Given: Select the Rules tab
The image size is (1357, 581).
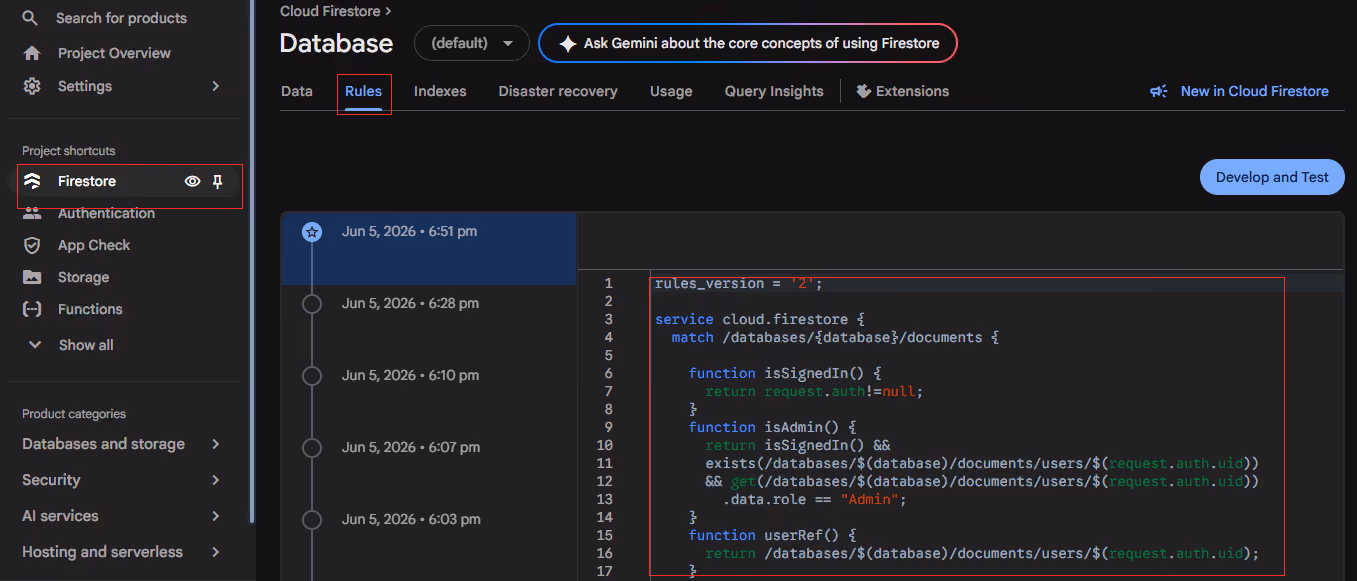Looking at the screenshot, I should click(364, 91).
